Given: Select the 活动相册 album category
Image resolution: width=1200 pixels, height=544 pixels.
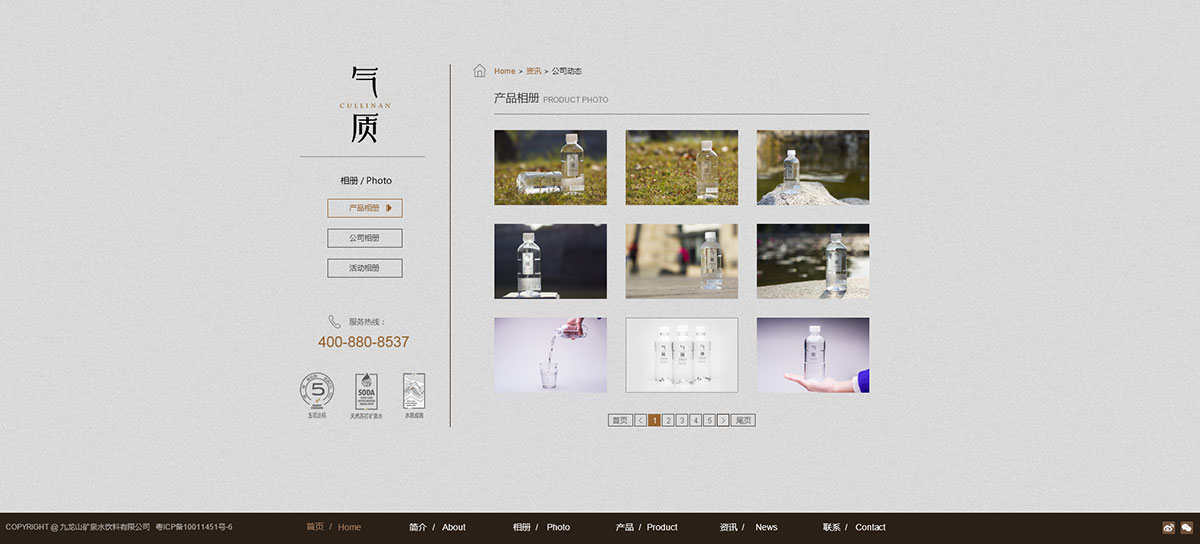Looking at the screenshot, I should pyautogui.click(x=364, y=268).
